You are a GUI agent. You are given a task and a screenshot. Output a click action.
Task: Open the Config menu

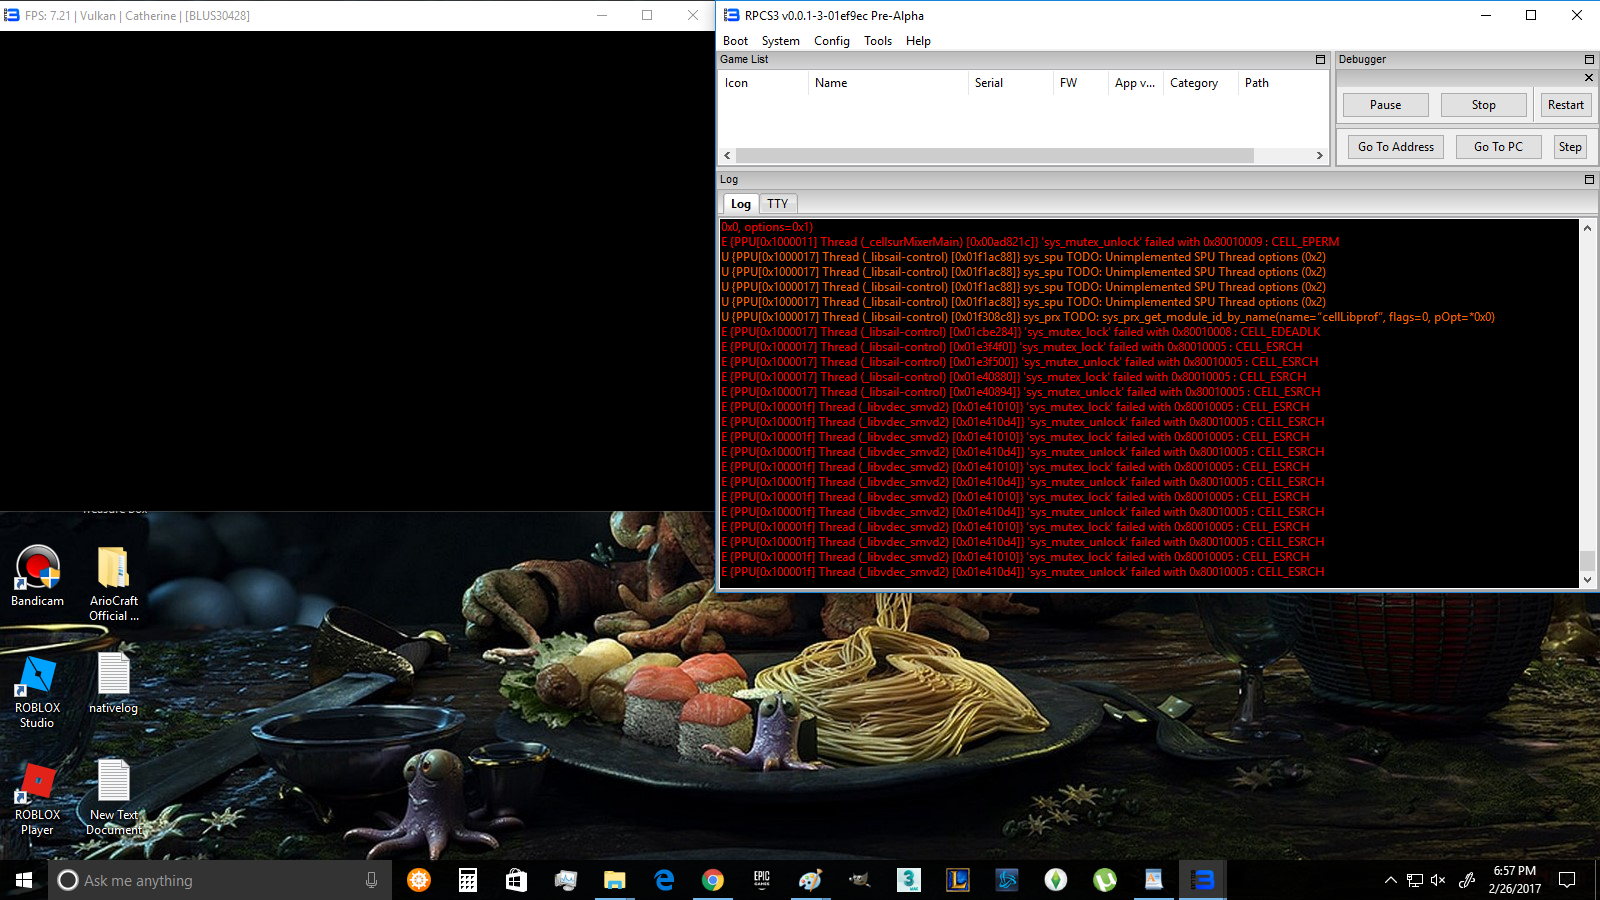(x=831, y=41)
